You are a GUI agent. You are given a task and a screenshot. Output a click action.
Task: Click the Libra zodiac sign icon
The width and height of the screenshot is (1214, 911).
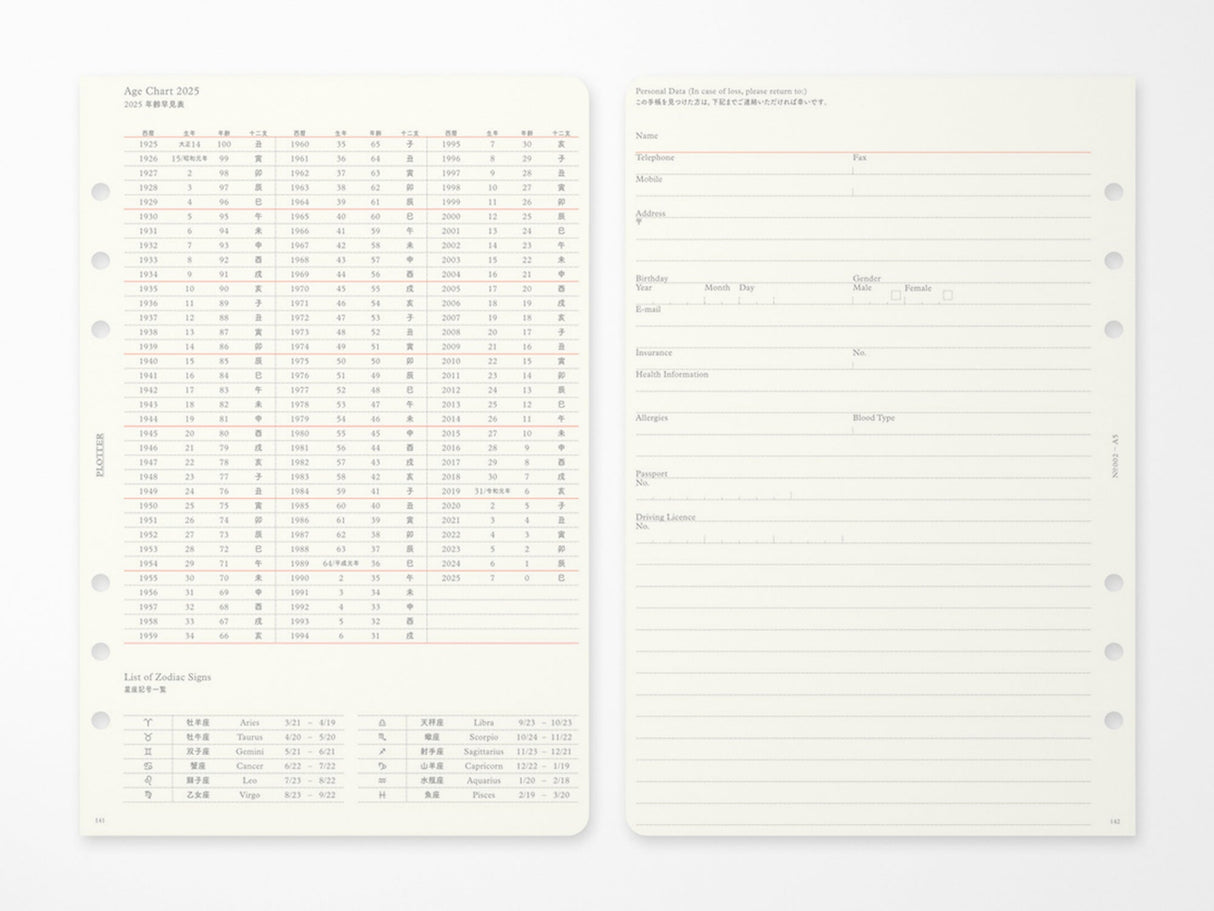(381, 723)
